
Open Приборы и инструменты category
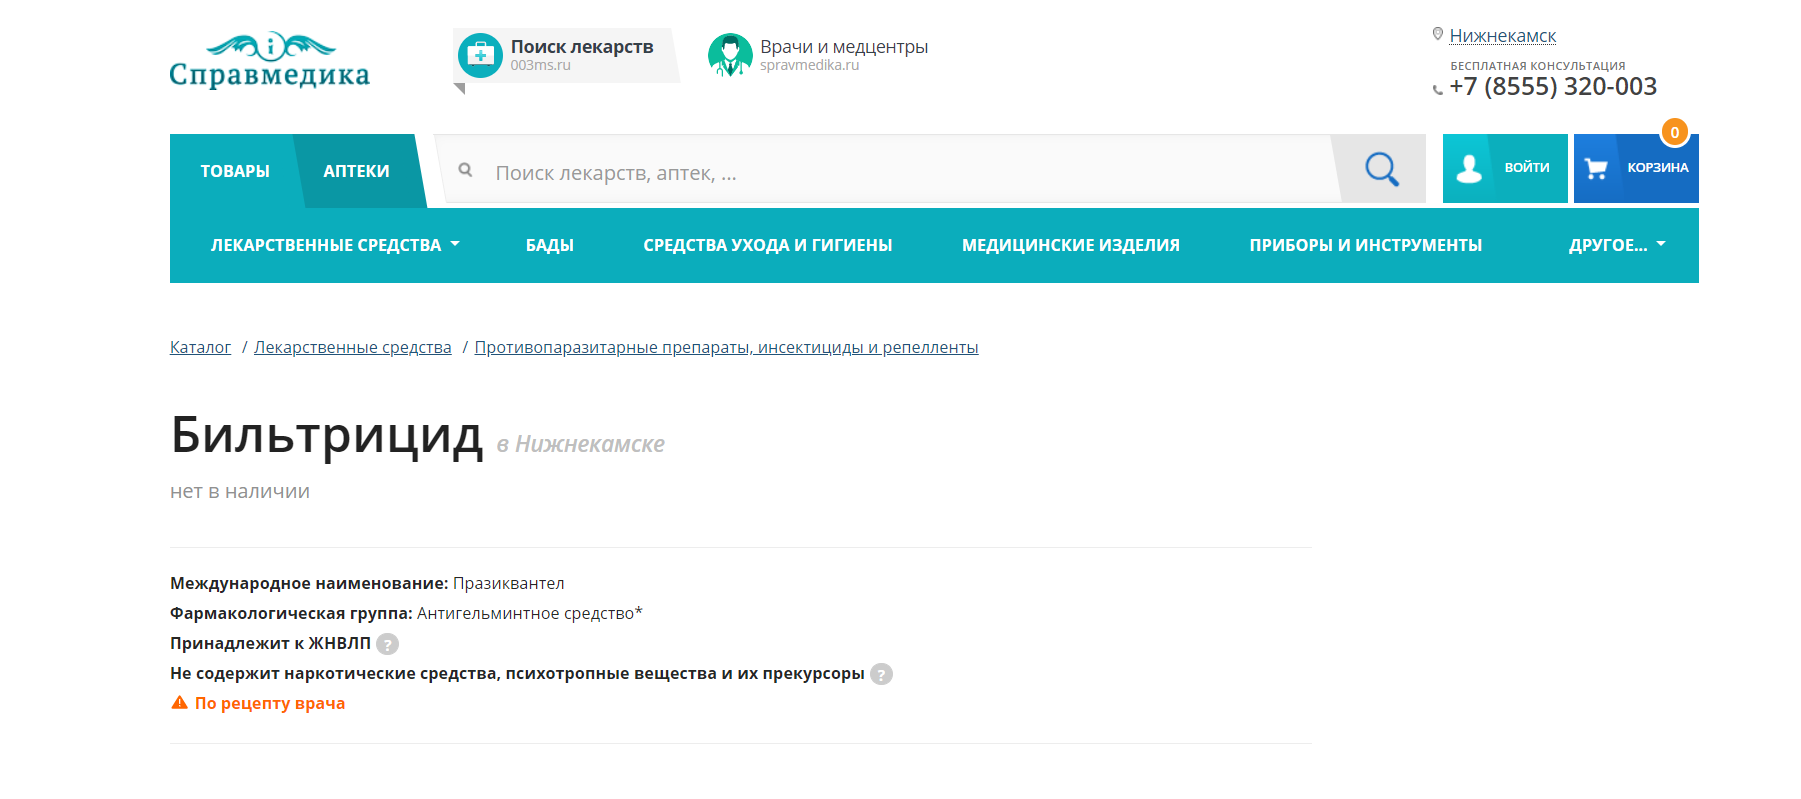point(1366,245)
